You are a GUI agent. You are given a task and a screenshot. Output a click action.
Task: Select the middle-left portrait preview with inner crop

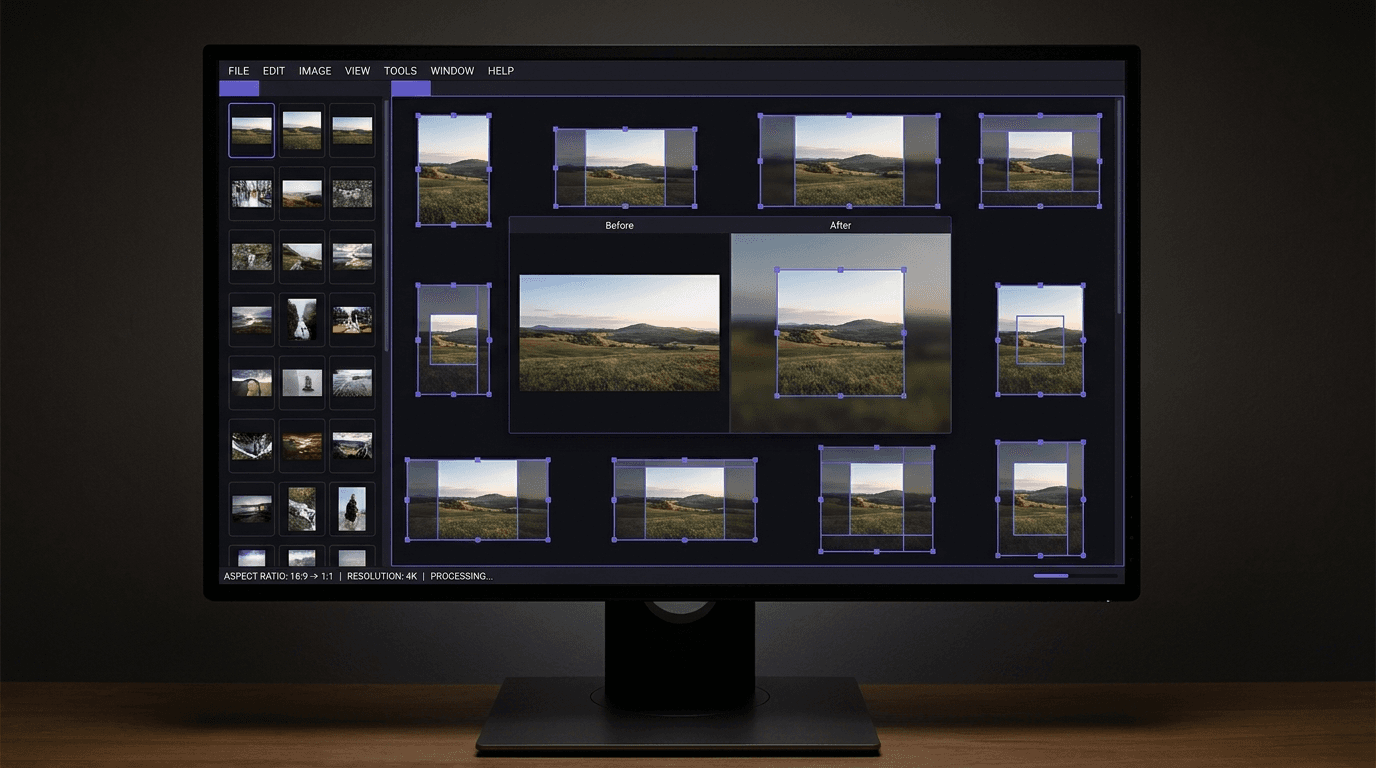coord(453,340)
